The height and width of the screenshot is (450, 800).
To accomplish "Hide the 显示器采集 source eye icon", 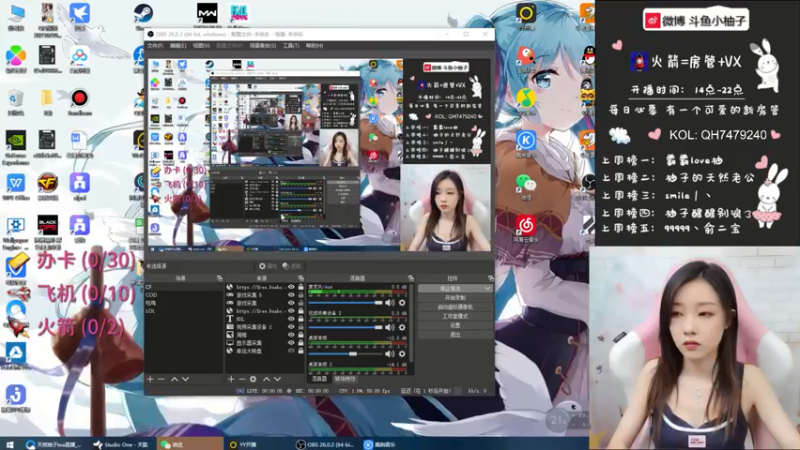I will [291, 343].
